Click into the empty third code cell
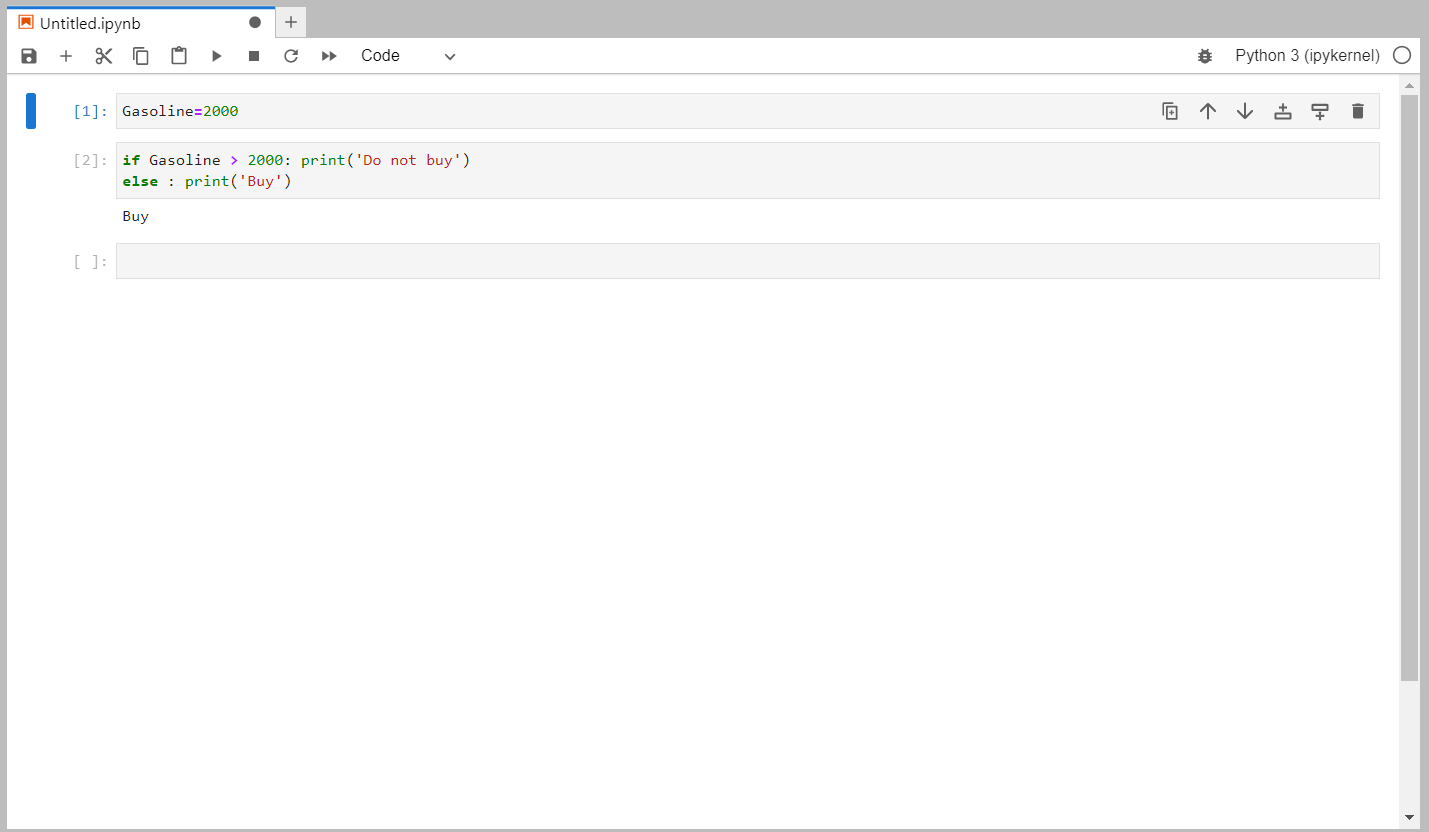 pos(748,261)
